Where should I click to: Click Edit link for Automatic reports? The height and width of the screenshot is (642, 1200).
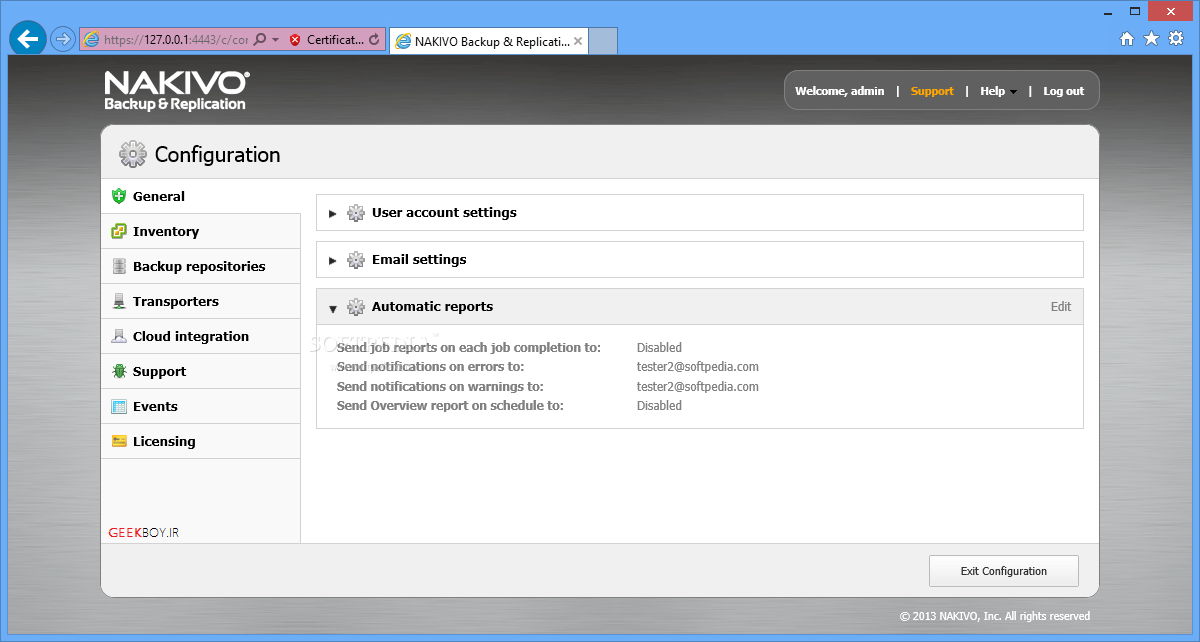click(x=1061, y=307)
